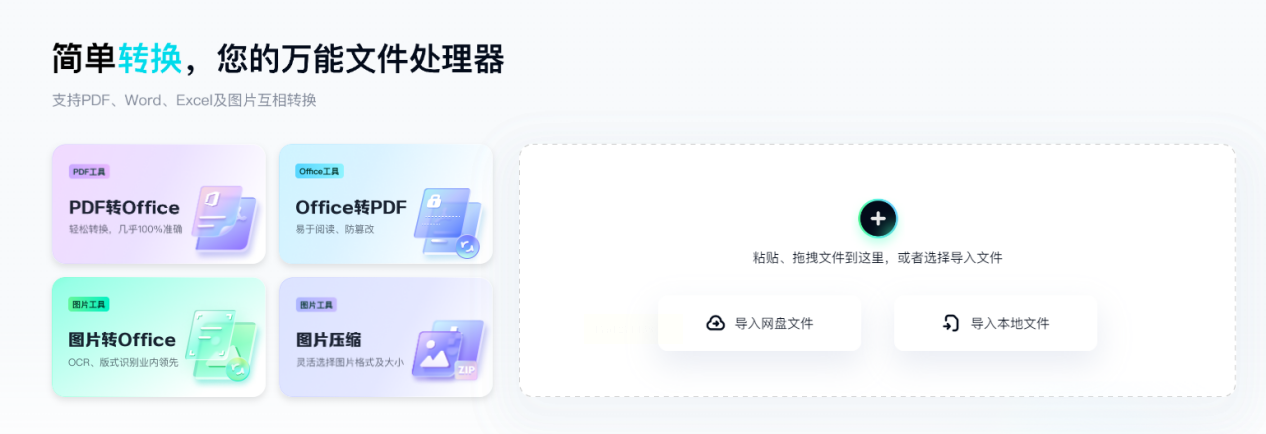This screenshot has width=1266, height=434.
Task: Click 导入网盘文件 button text
Action: coord(774,323)
